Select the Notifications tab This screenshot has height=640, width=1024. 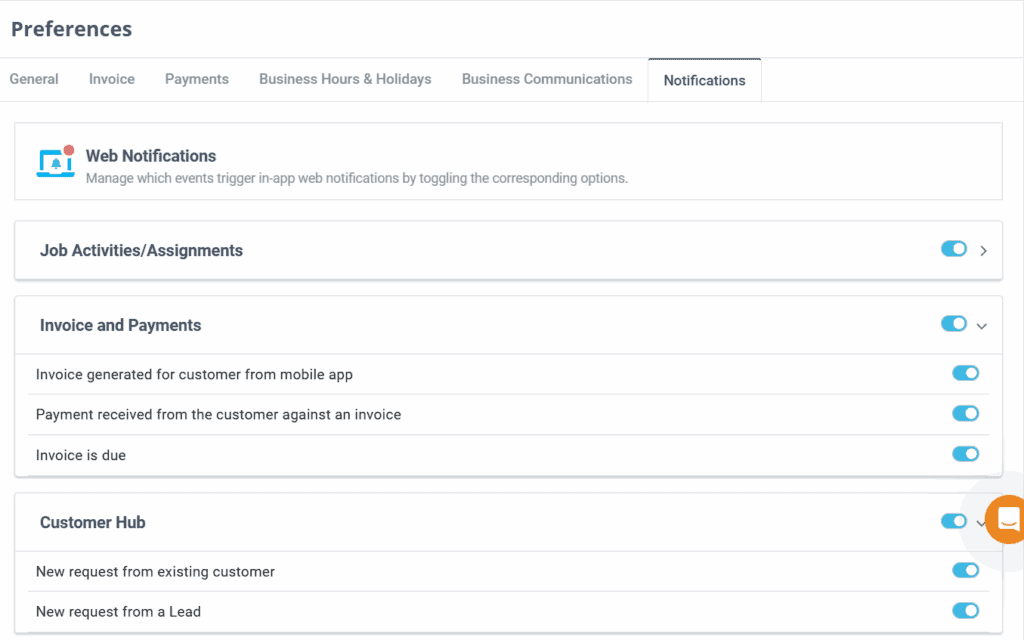704,80
